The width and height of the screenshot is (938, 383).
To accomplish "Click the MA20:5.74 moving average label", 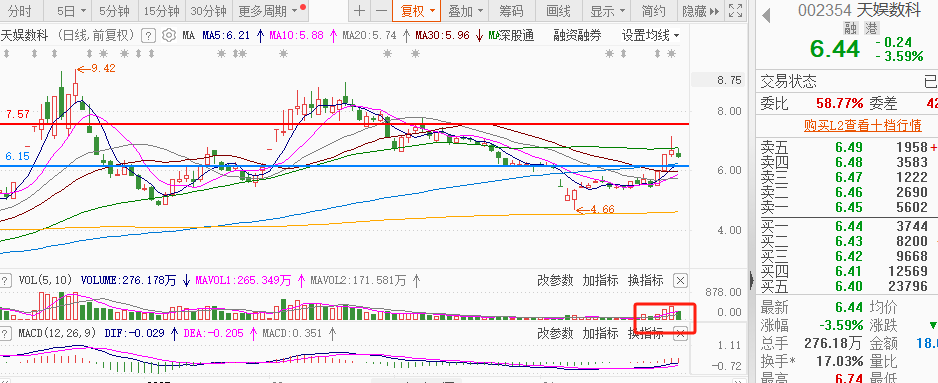I will click(369, 36).
